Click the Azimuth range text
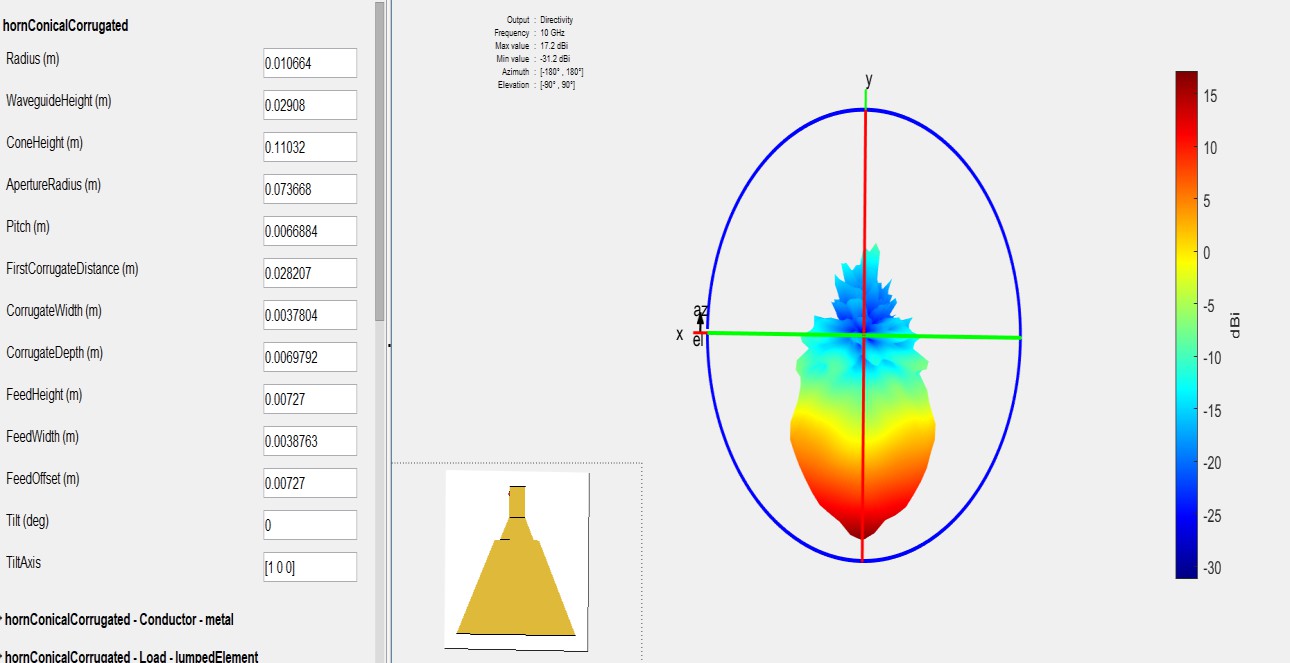Image resolution: width=1290 pixels, height=663 pixels. click(542, 72)
